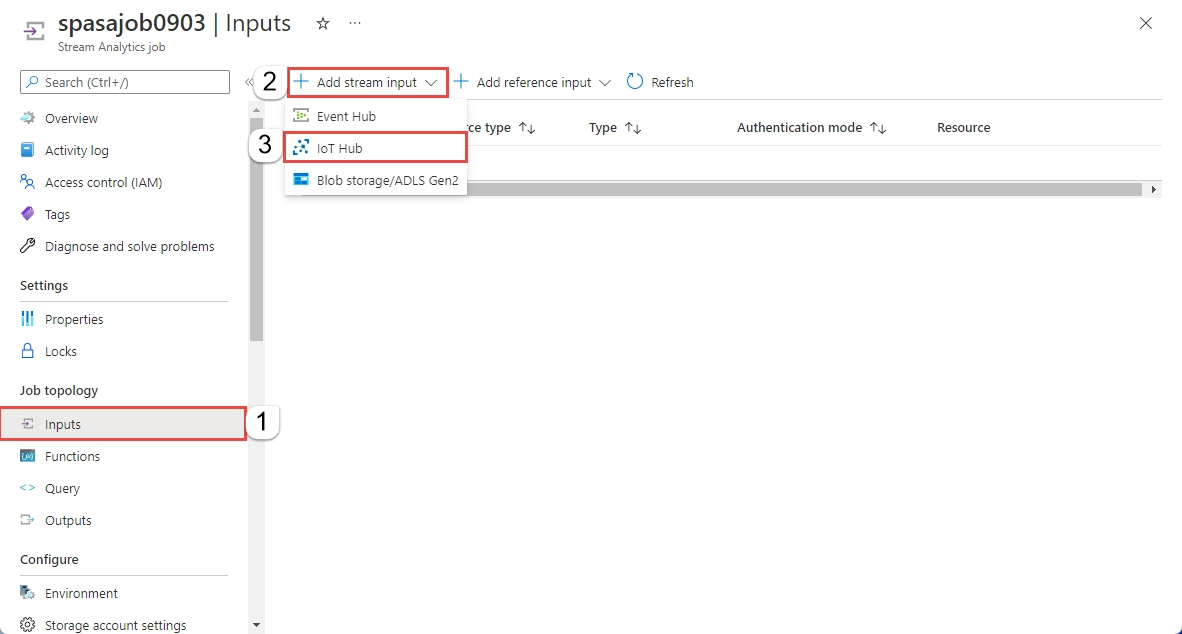The width and height of the screenshot is (1182, 634).
Task: Open the Overview page of the job
Action: pos(68,118)
